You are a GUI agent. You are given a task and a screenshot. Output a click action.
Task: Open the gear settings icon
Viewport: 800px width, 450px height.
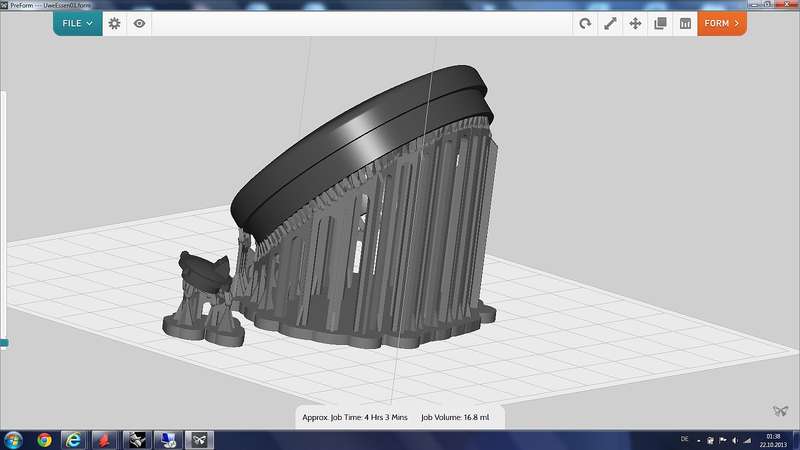[x=114, y=23]
